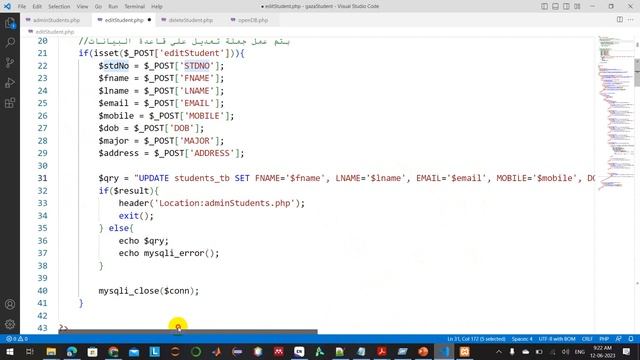The height and width of the screenshot is (360, 640).
Task: Split the editor to the right
Action: point(620,20)
